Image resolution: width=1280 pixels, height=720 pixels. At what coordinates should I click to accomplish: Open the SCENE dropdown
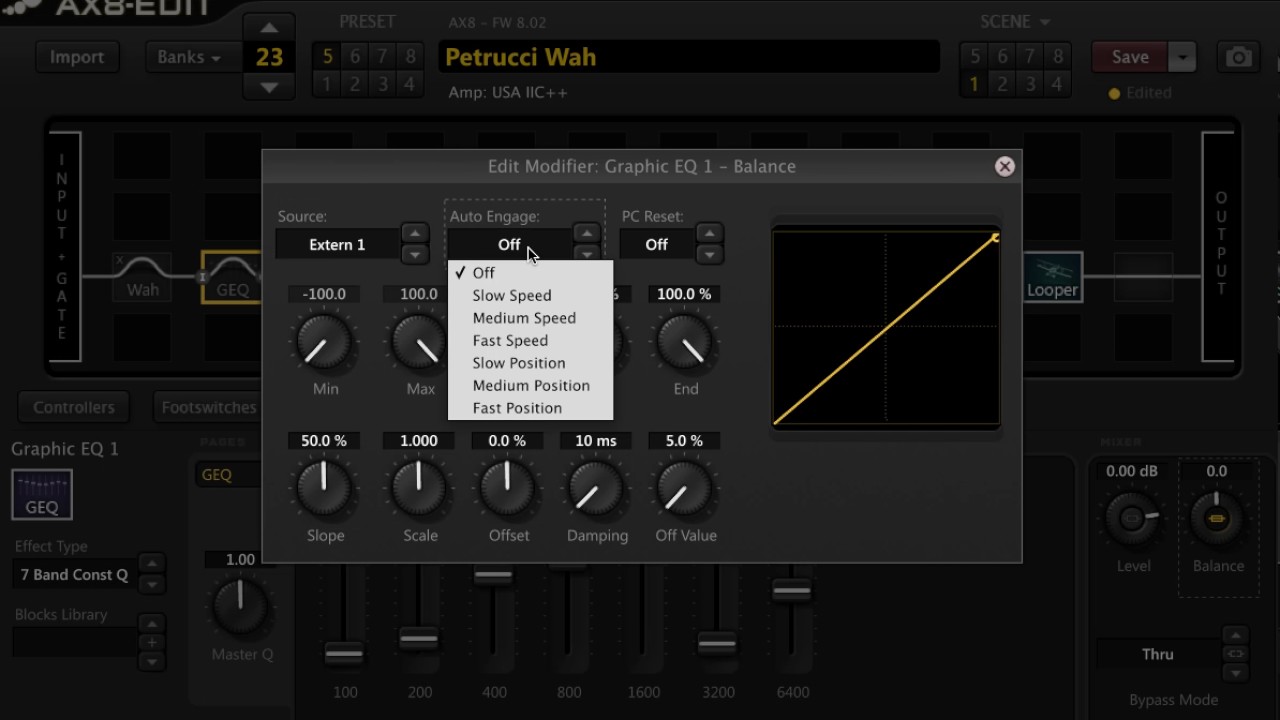(1015, 21)
